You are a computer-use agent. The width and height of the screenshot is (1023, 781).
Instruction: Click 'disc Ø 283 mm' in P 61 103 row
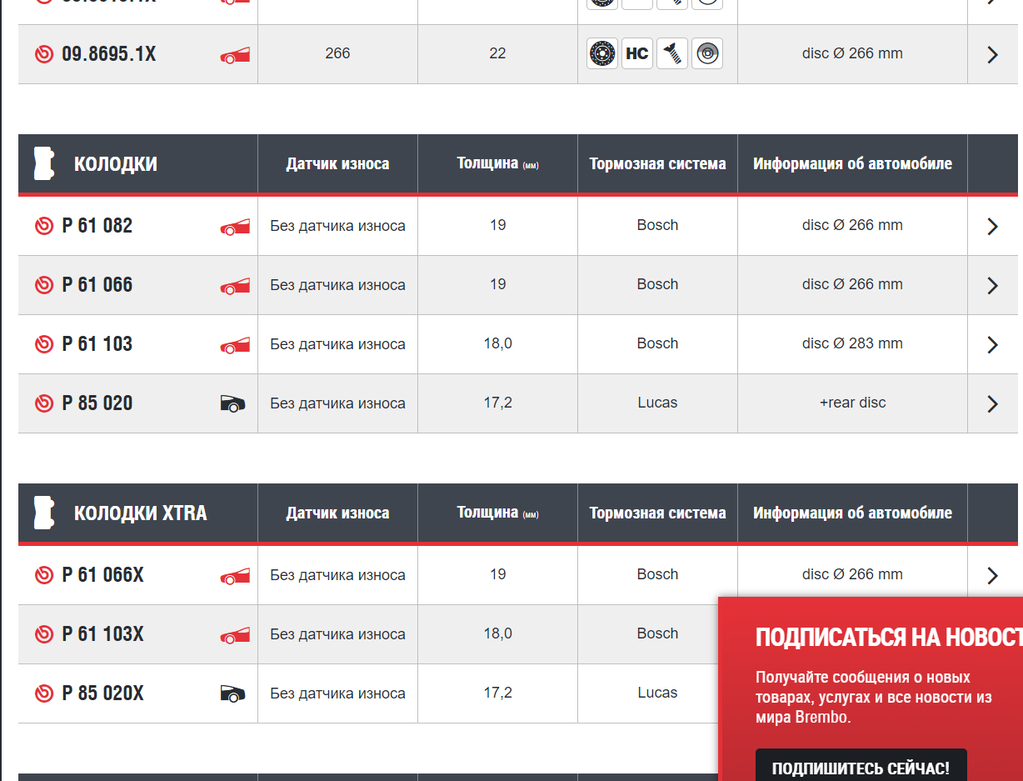(852, 344)
